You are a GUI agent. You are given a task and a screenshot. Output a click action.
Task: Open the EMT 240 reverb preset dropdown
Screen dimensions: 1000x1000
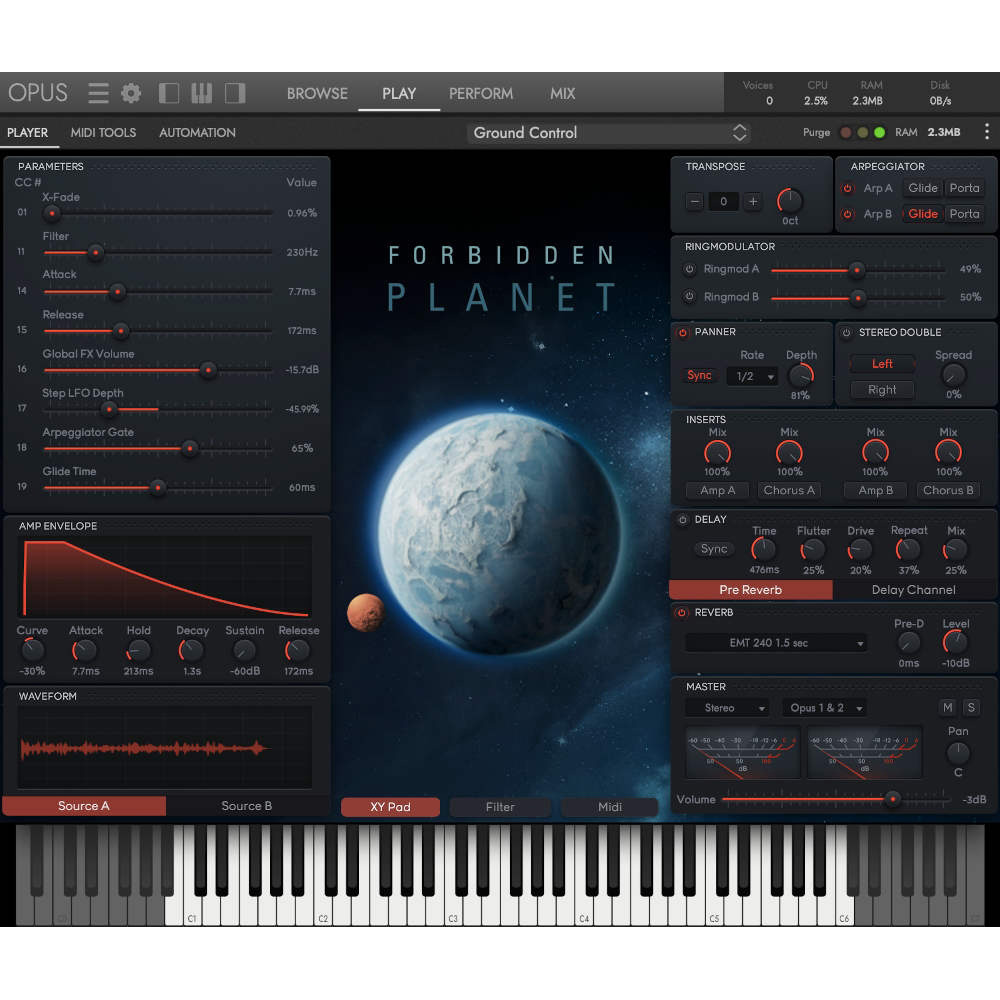(x=776, y=643)
